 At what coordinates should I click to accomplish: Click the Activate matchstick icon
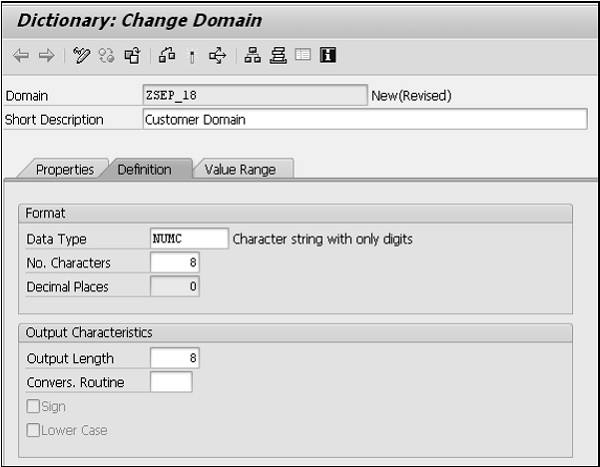tap(192, 57)
